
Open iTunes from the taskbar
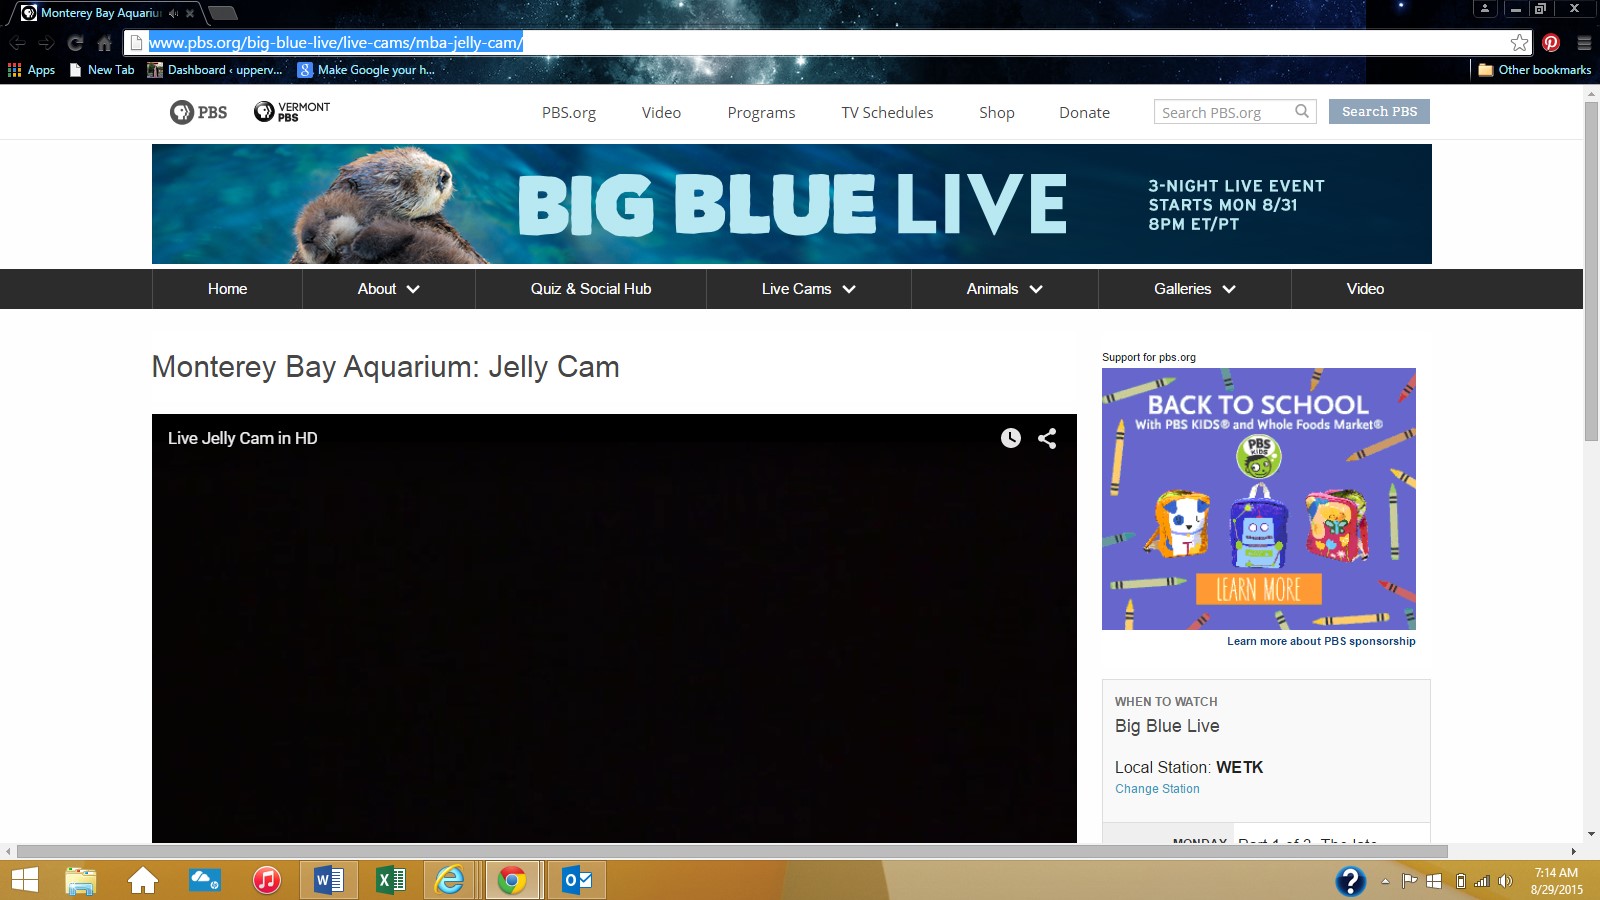267,880
